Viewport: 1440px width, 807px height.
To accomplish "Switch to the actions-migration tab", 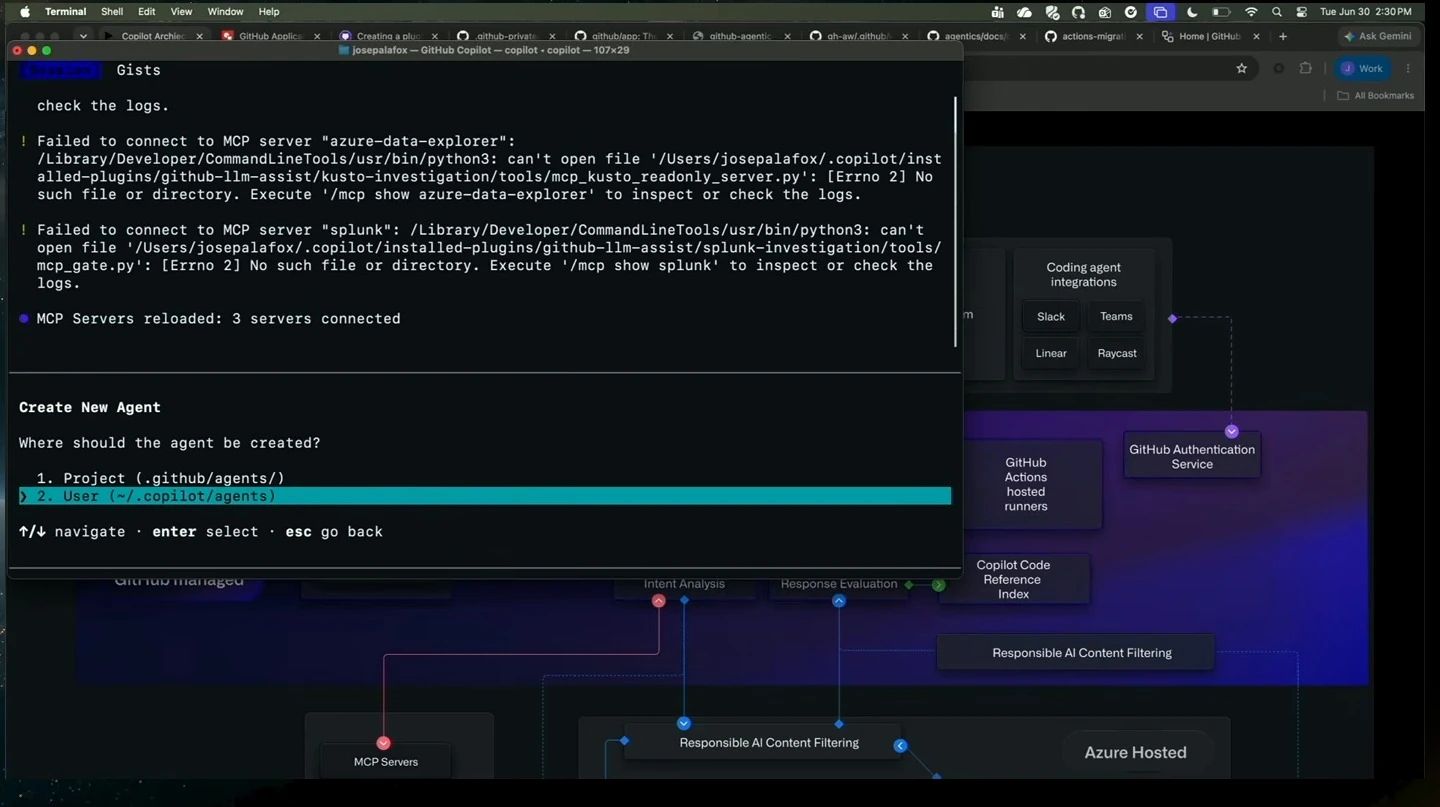I will [x=1092, y=36].
